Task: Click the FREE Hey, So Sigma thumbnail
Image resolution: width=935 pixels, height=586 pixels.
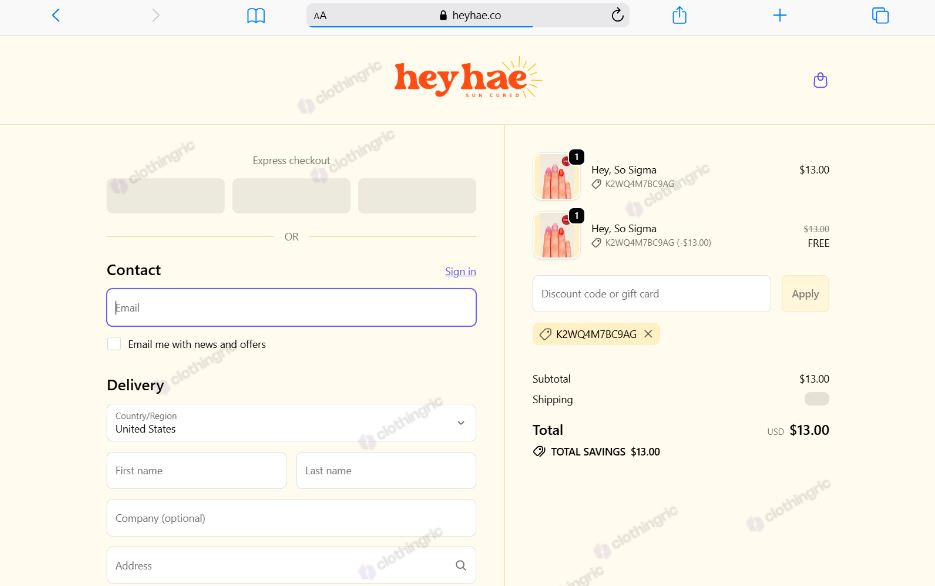Action: [556, 235]
